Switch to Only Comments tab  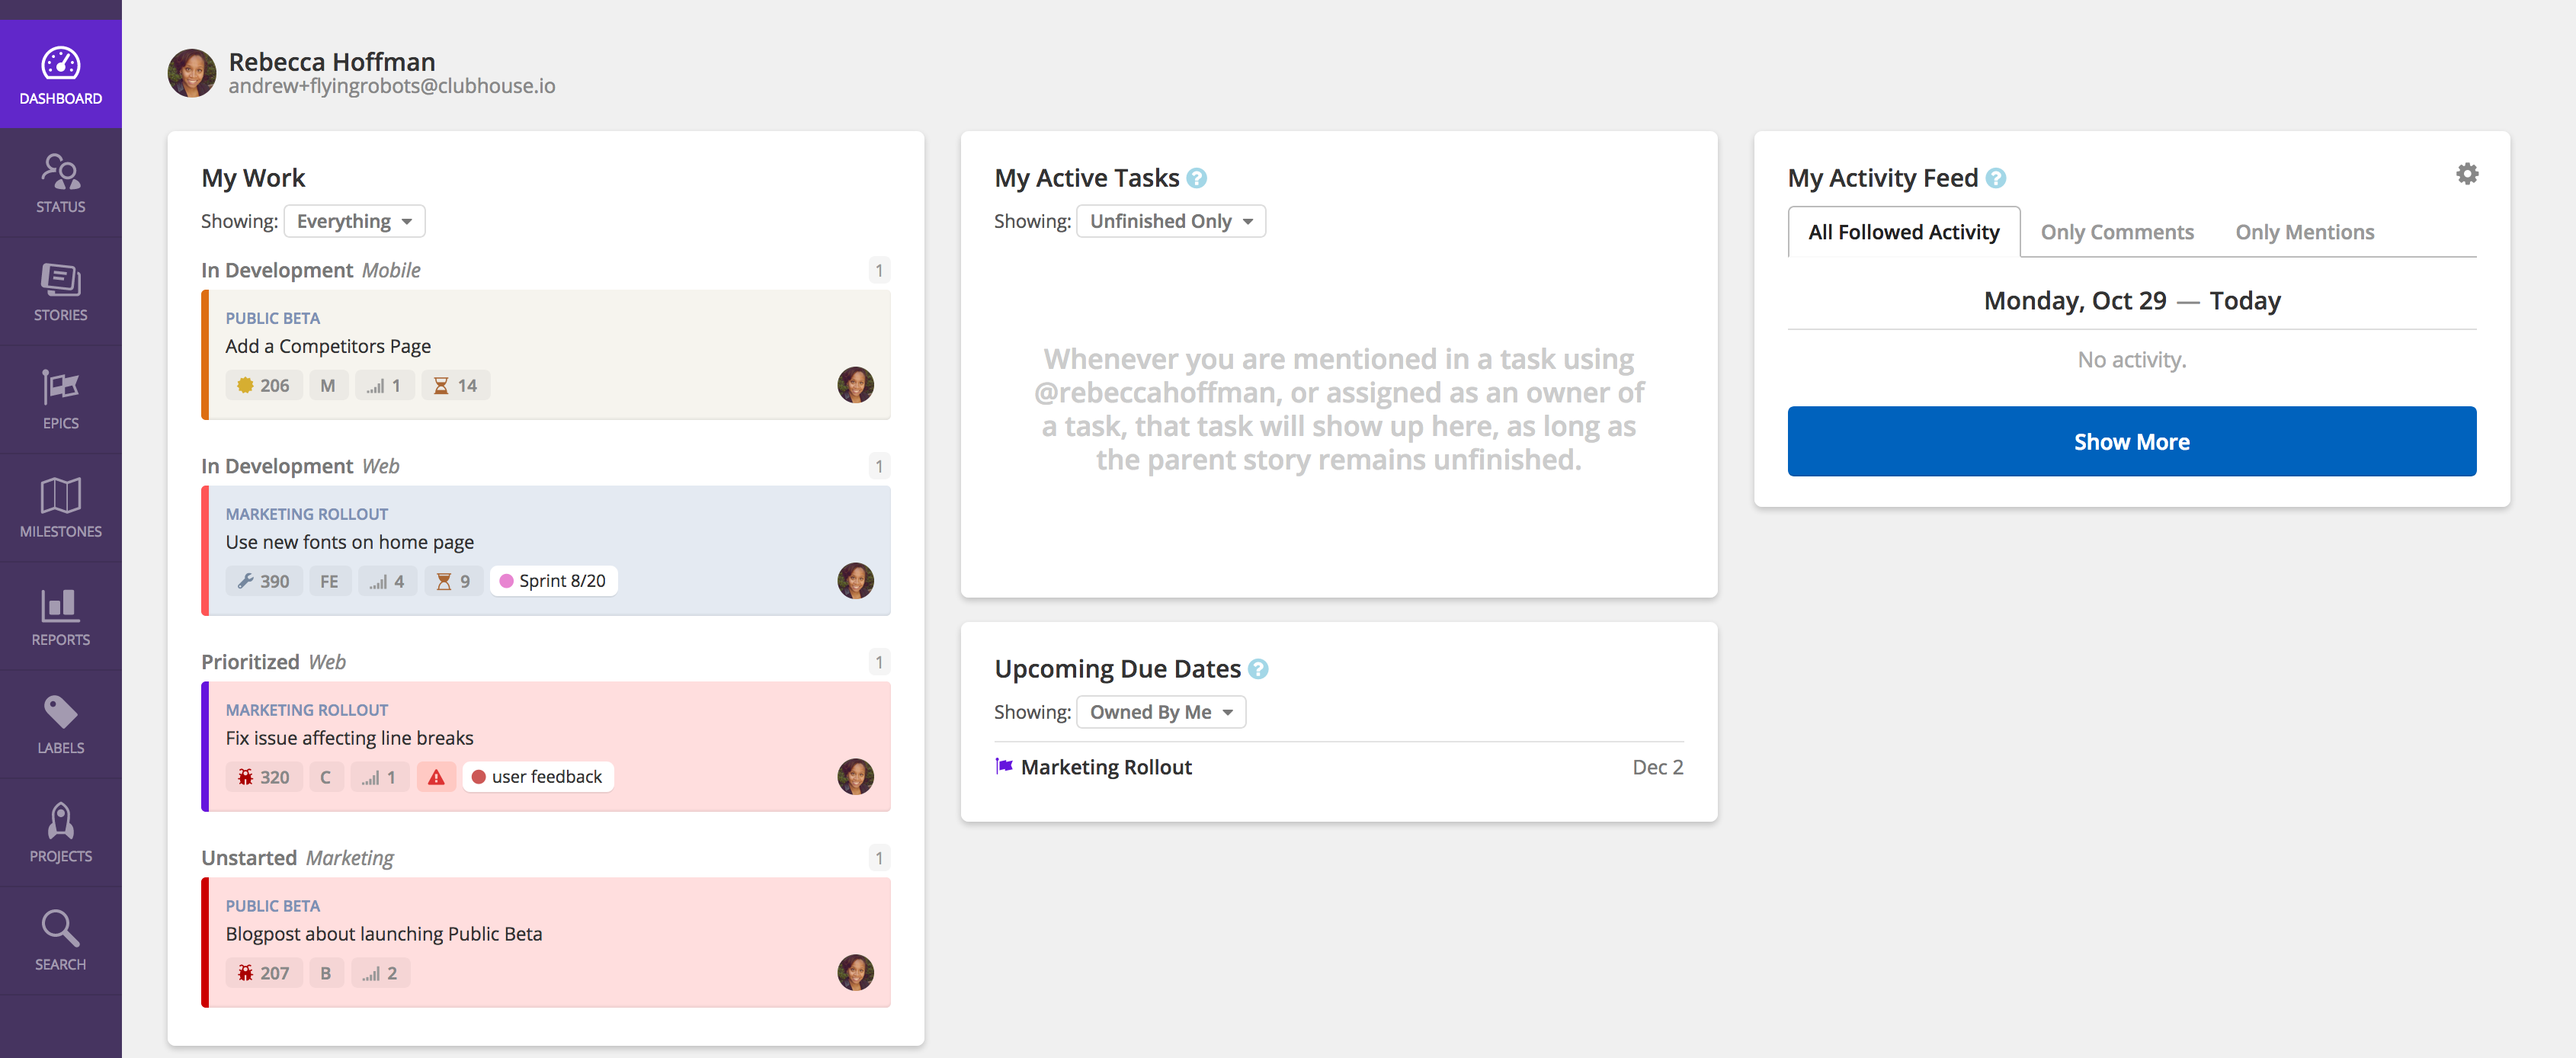(x=2119, y=232)
